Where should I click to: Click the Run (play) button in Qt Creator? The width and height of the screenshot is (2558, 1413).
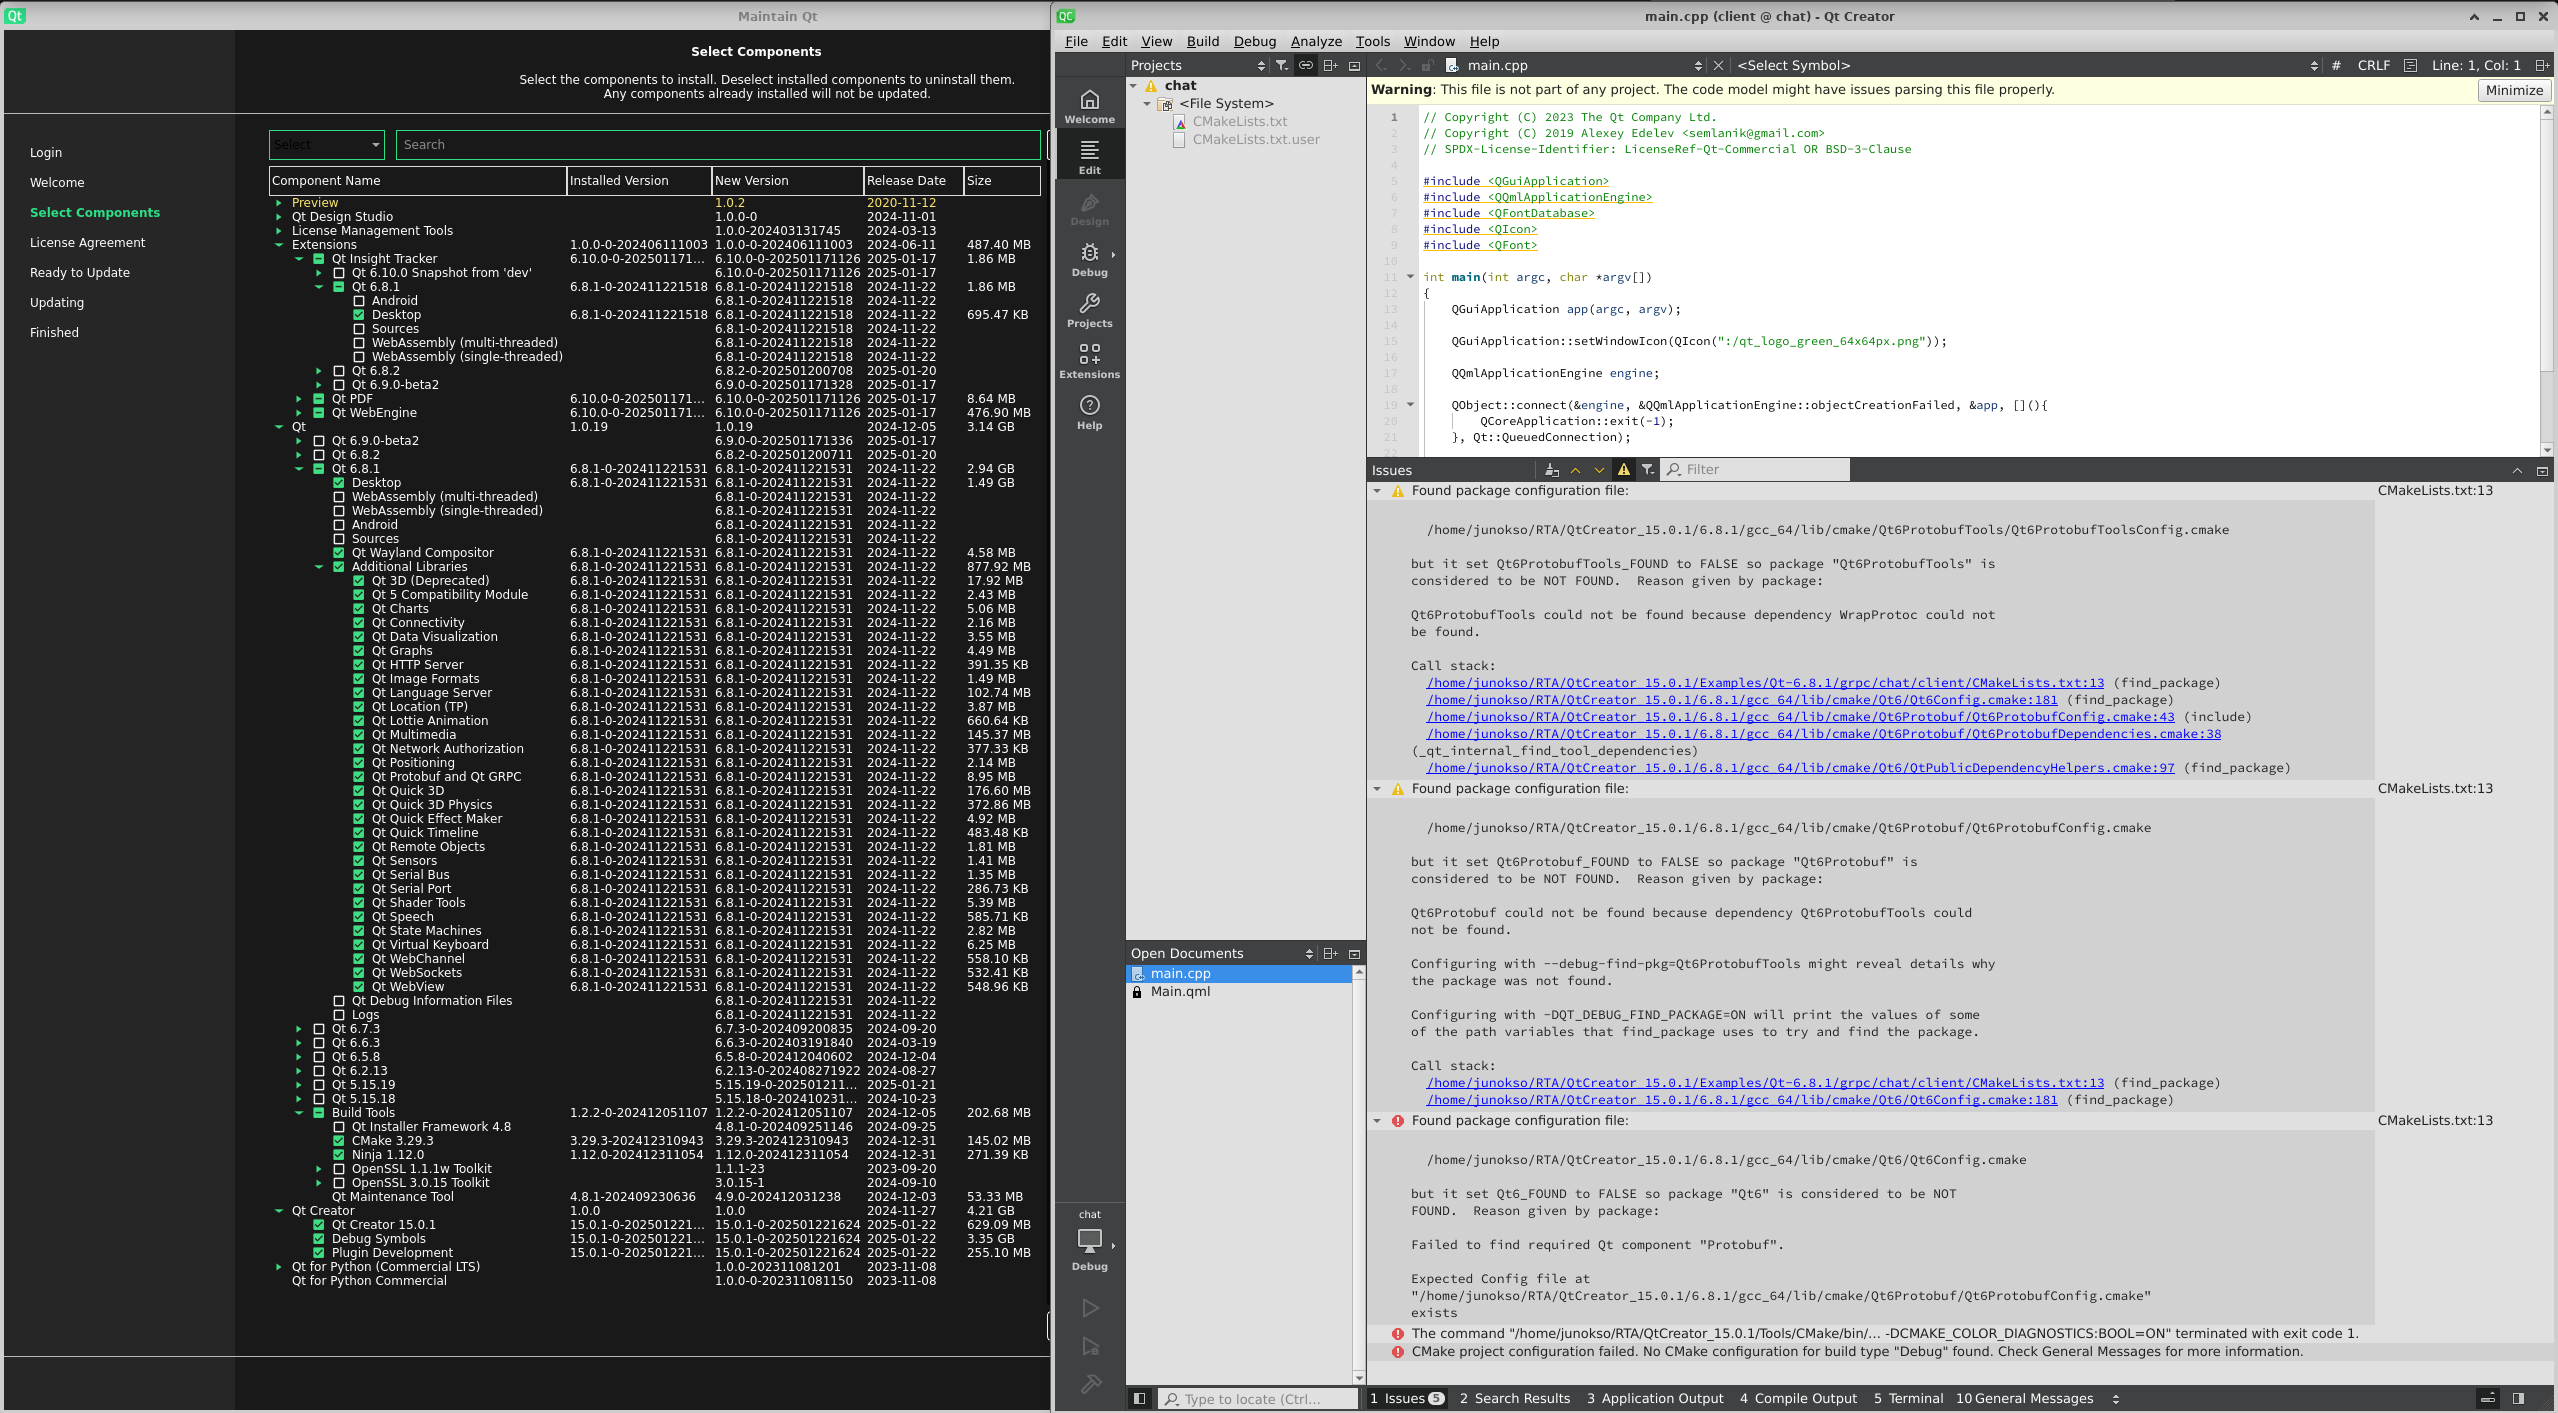(x=1090, y=1308)
